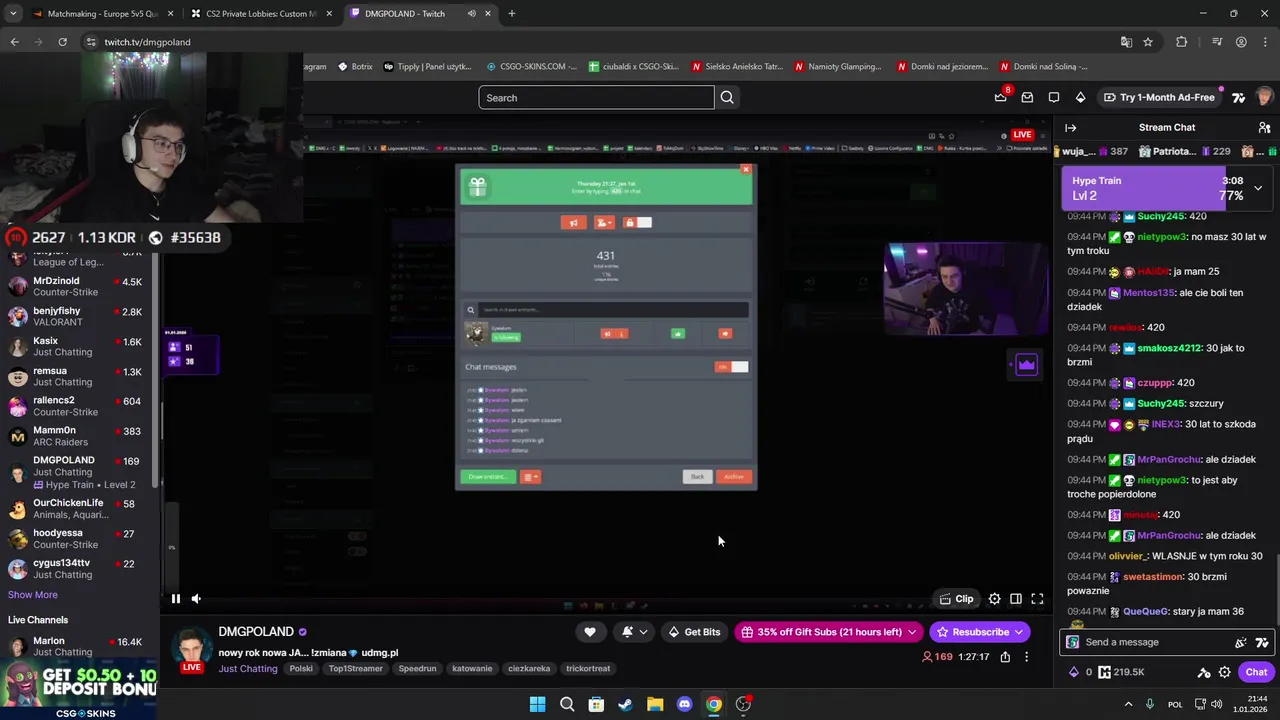Screen dimensions: 1280x720
Task: Share the stream via share icon
Action: pyautogui.click(x=1005, y=657)
